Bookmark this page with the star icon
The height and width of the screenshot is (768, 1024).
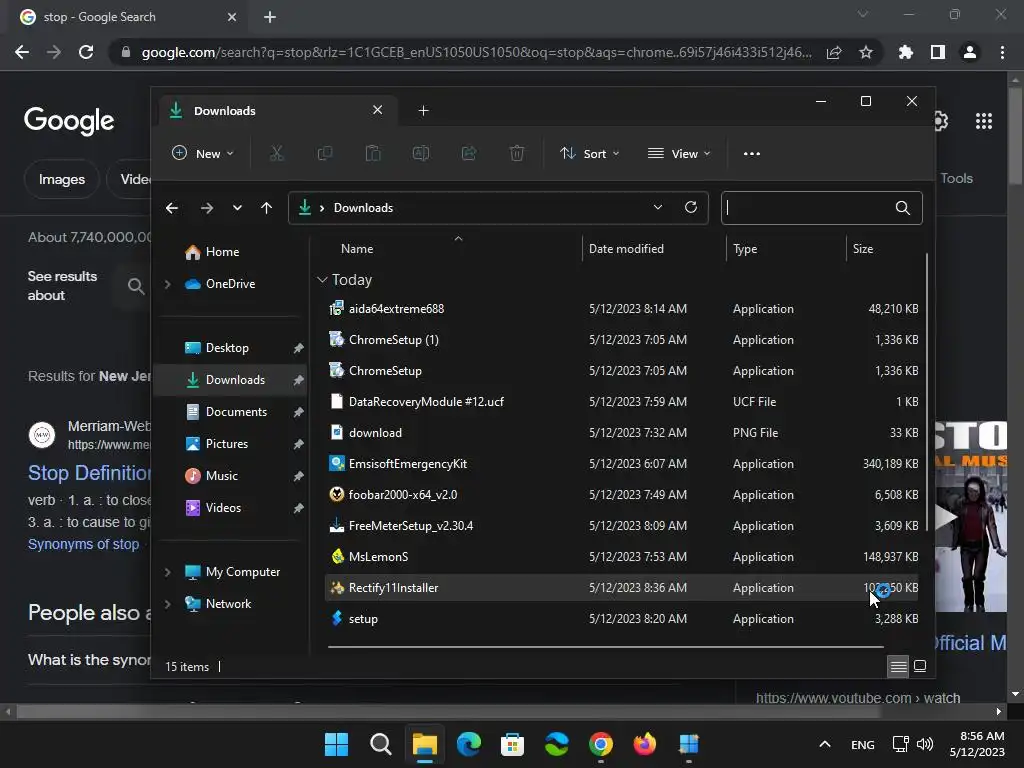coord(866,52)
